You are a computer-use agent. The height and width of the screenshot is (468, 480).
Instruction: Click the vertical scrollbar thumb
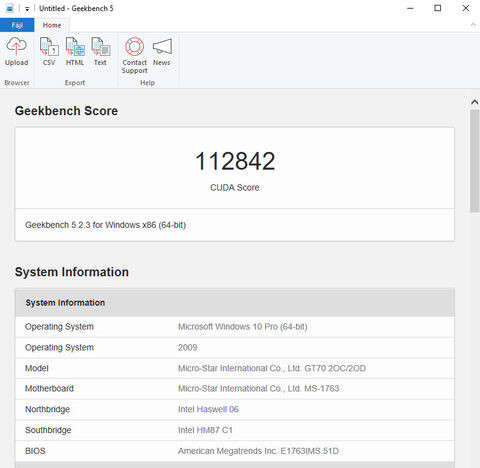pos(475,161)
